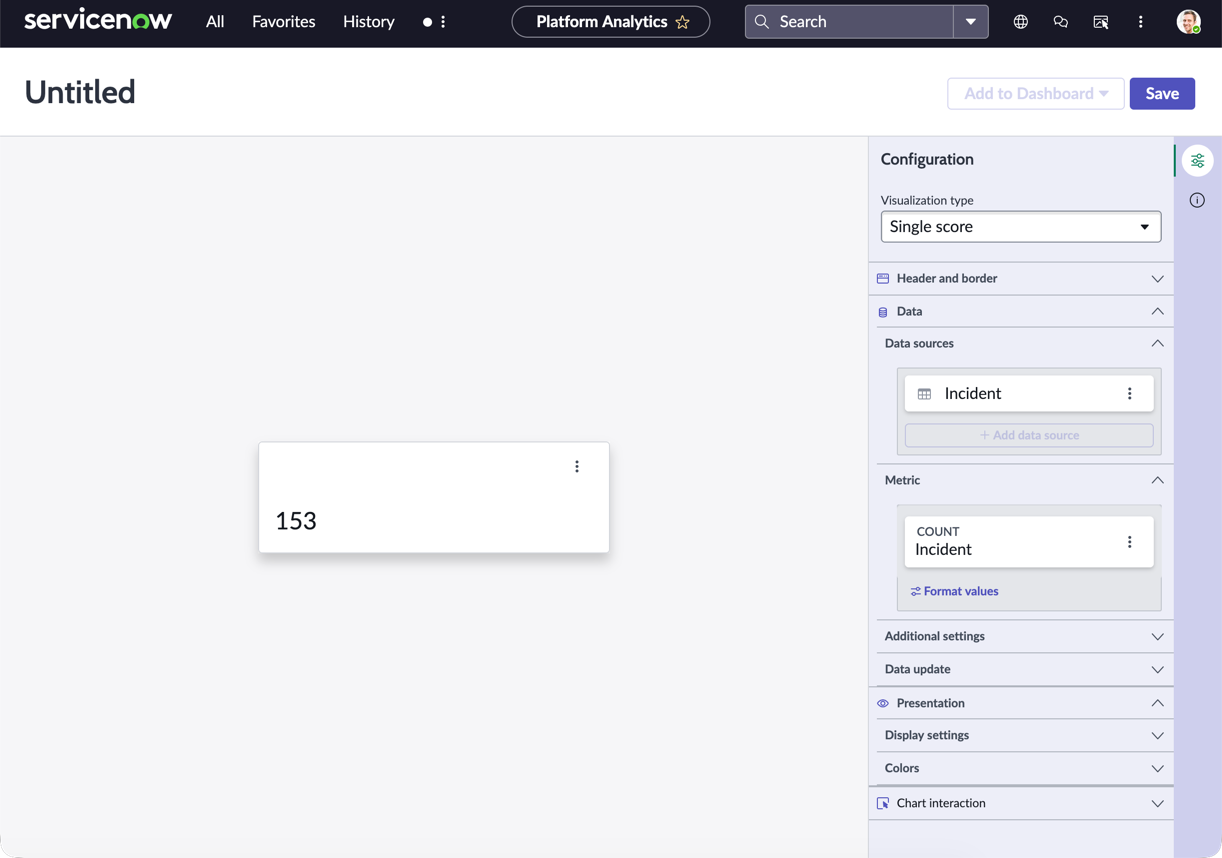The height and width of the screenshot is (858, 1222).
Task: Open the search scope dropdown arrow
Action: pyautogui.click(x=971, y=21)
